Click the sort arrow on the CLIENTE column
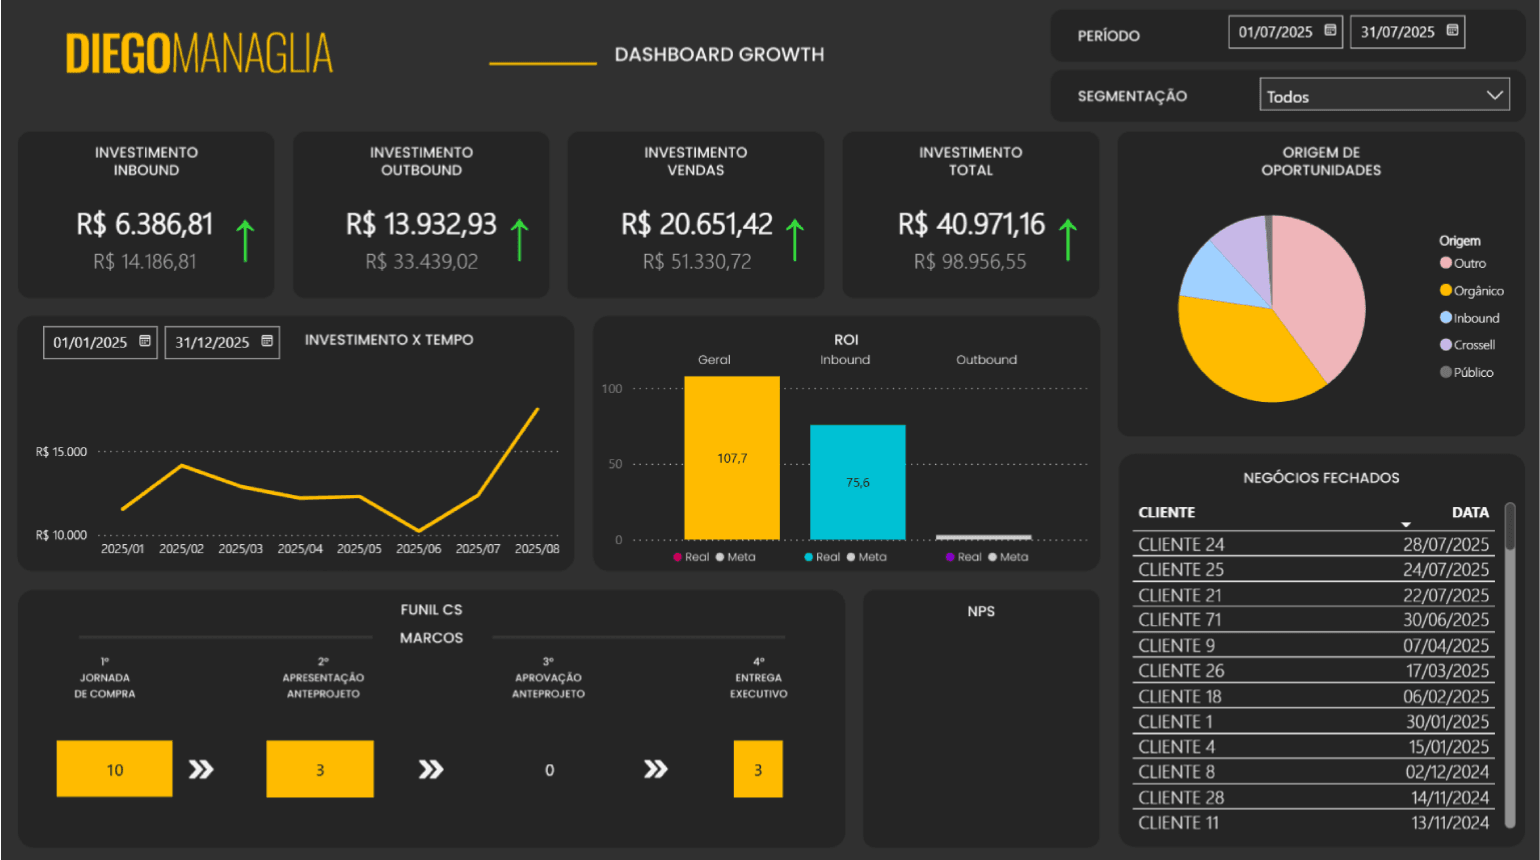Image resolution: width=1540 pixels, height=860 pixels. tap(1407, 523)
